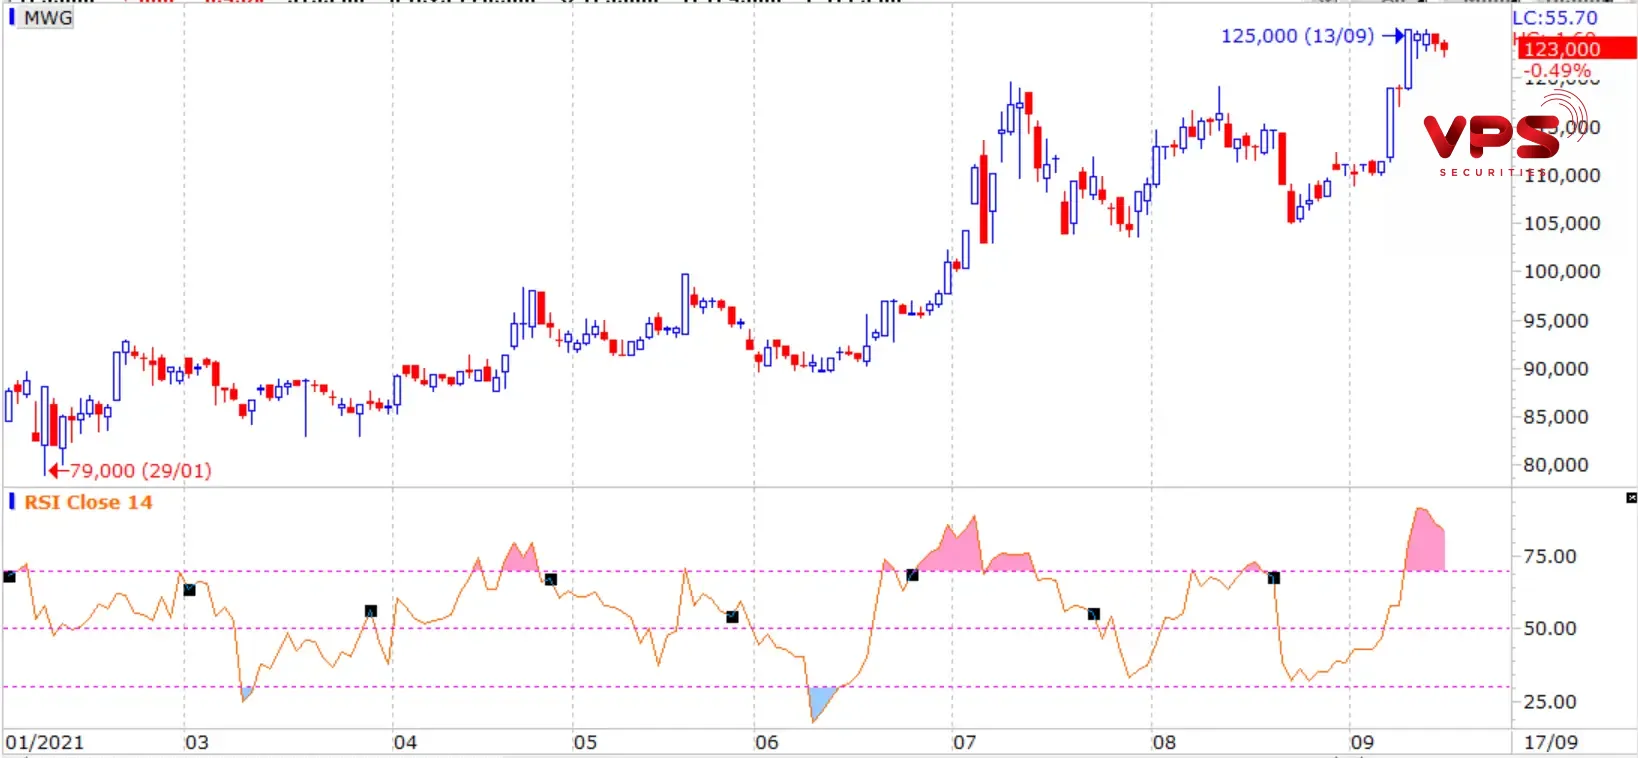Select RSI marker just before 07 gridline

tap(912, 575)
